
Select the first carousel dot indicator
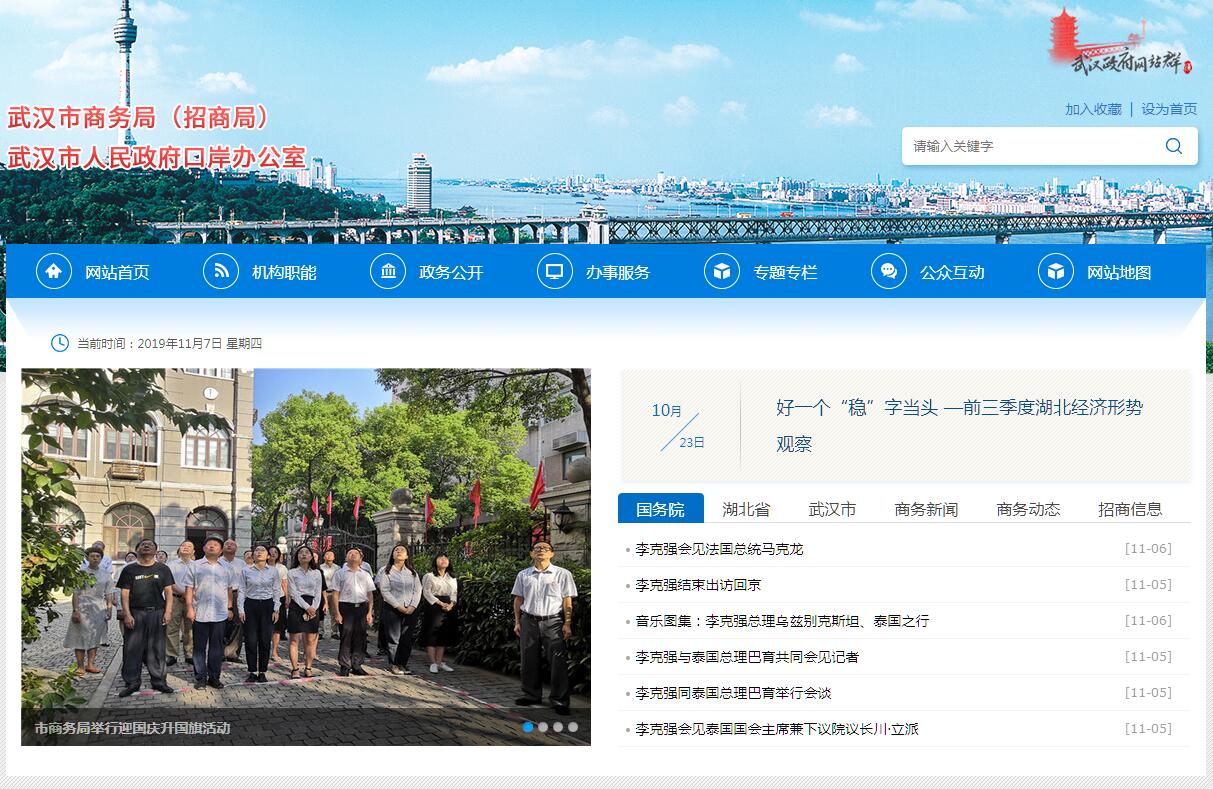[528, 727]
